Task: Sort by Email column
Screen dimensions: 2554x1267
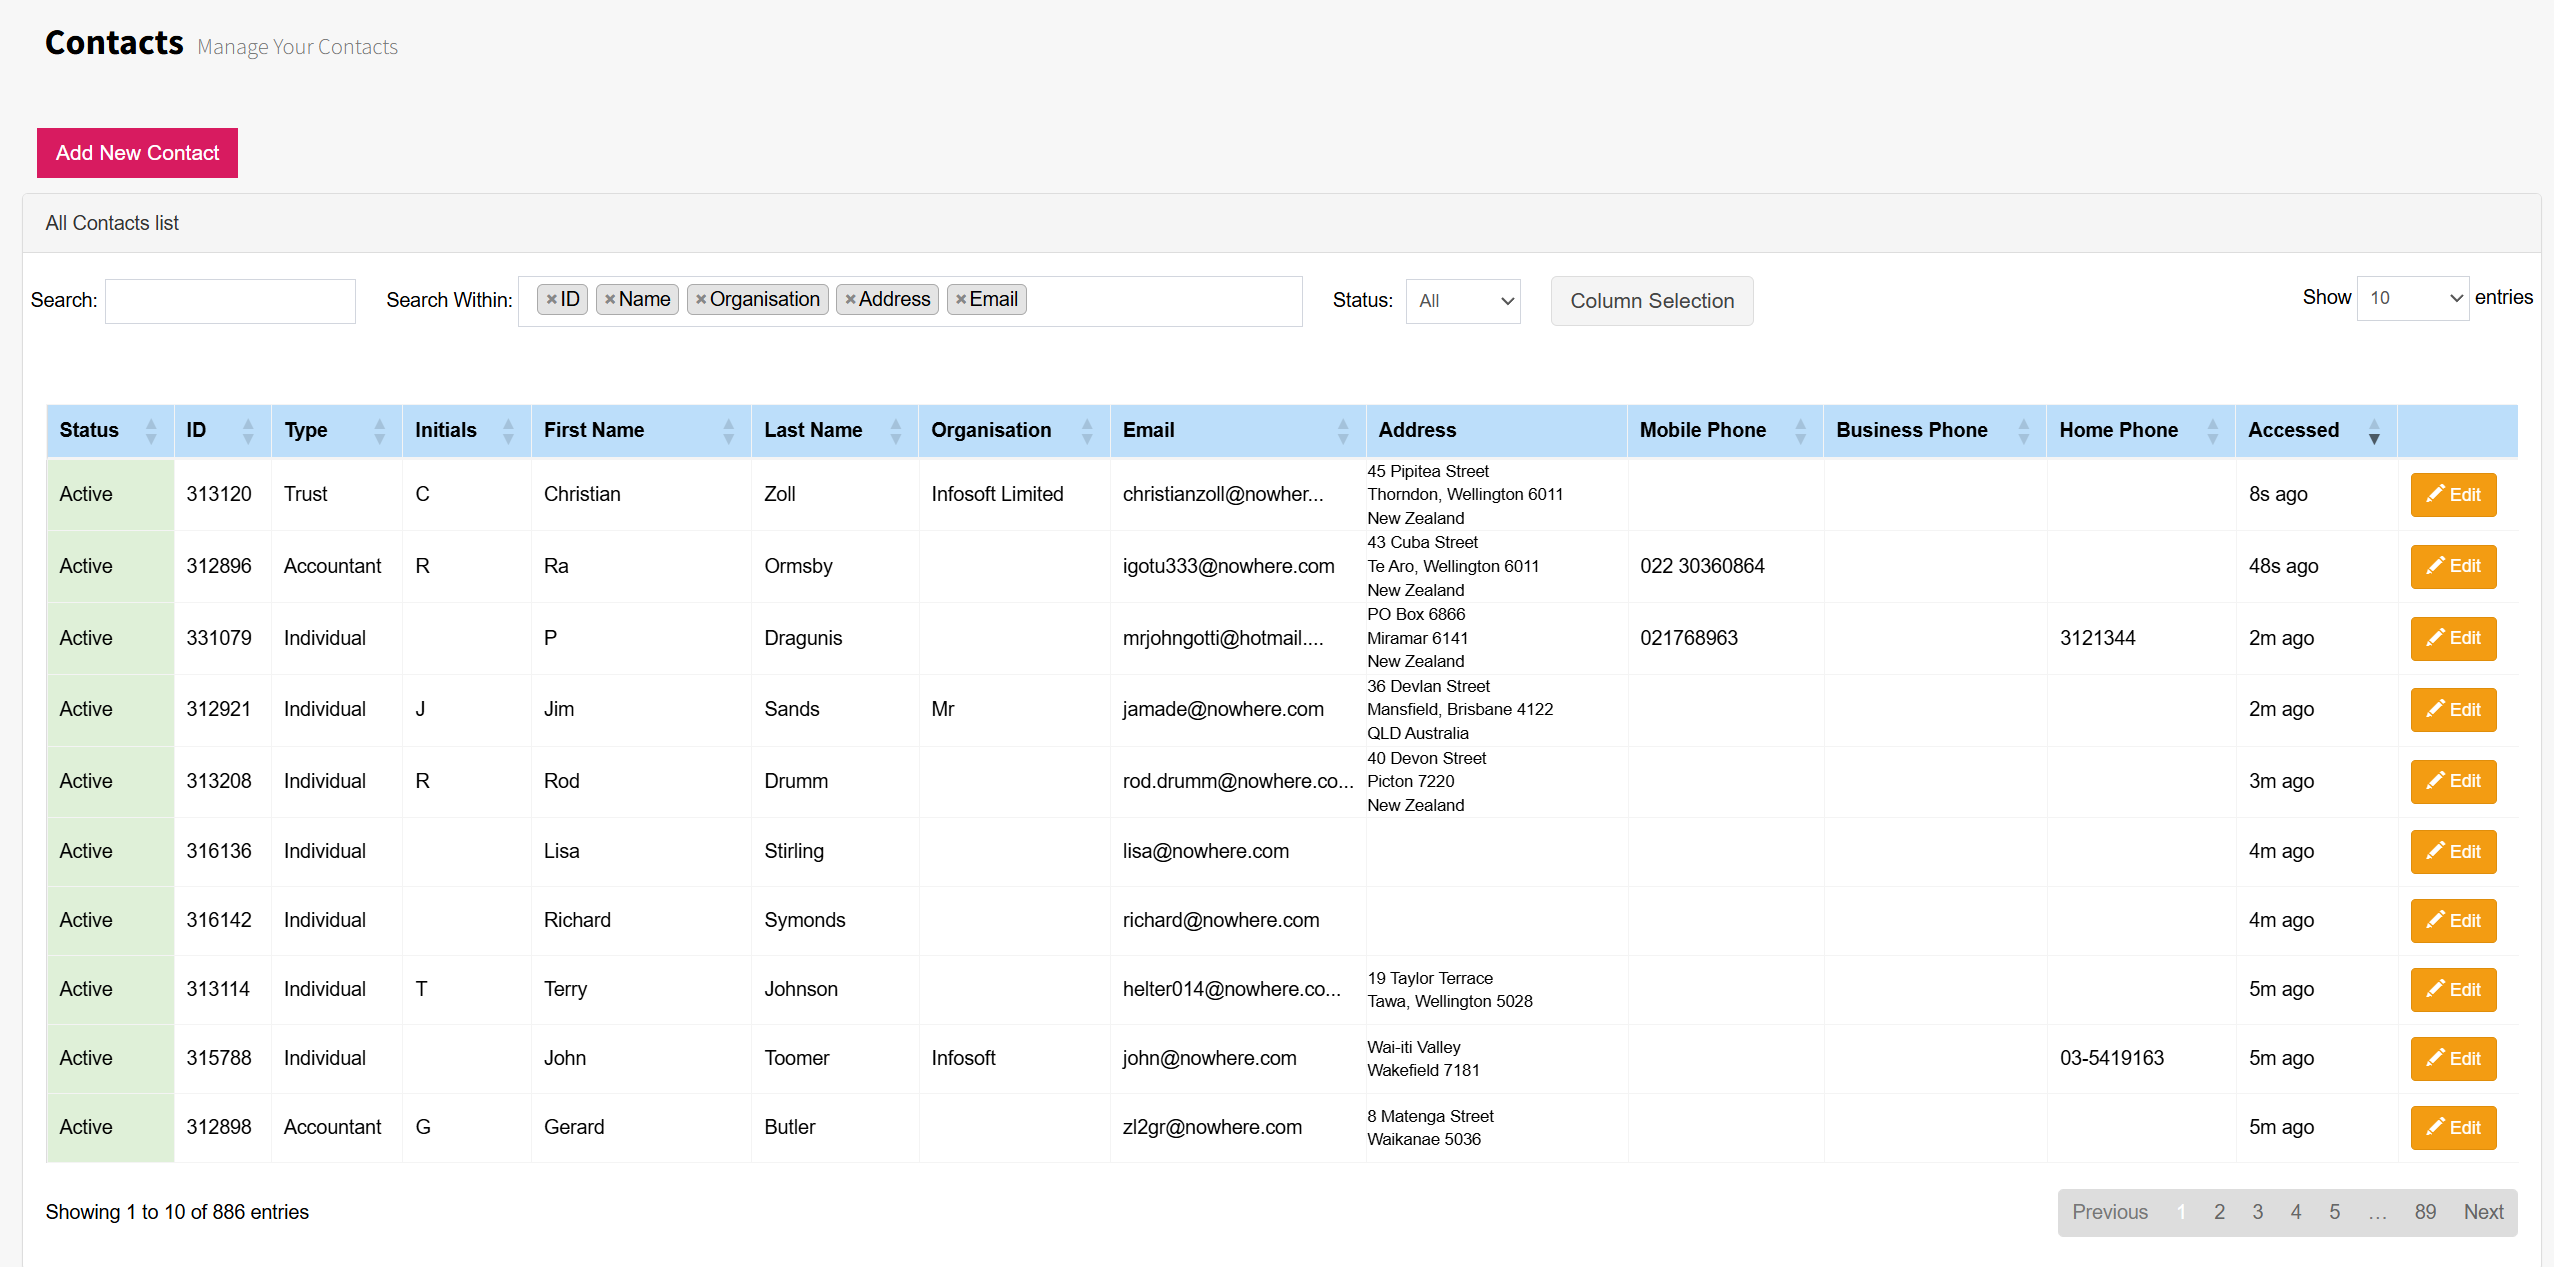Action: coord(1237,431)
